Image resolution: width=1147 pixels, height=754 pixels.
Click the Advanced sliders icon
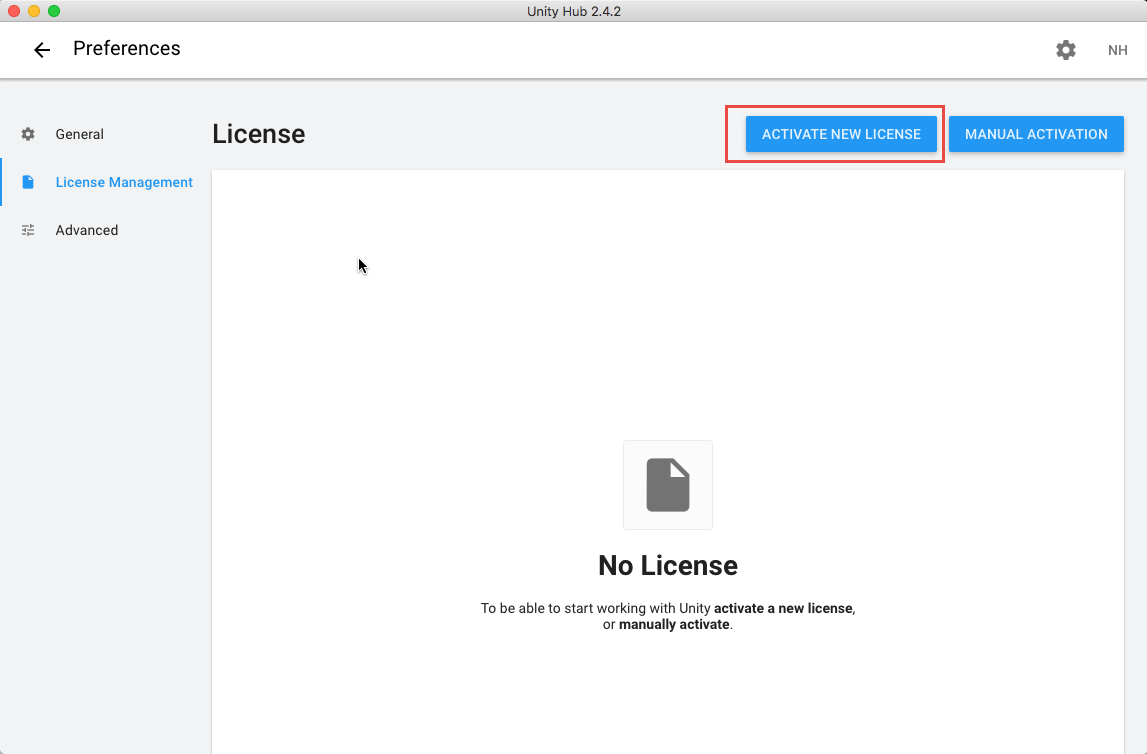(x=28, y=230)
